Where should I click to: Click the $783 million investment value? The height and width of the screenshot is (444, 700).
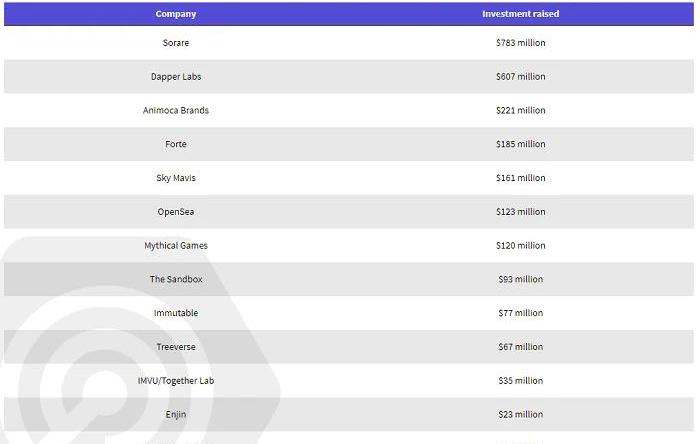[x=520, y=43]
